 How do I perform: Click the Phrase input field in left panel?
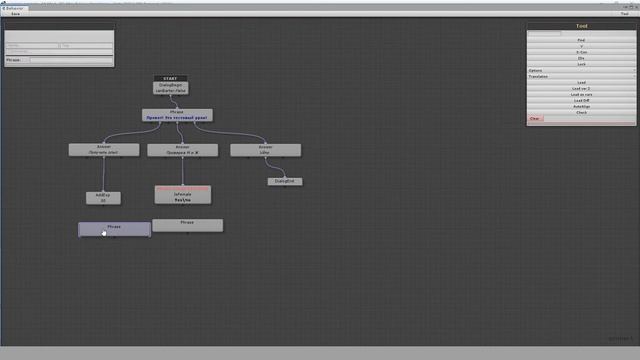pos(71,60)
